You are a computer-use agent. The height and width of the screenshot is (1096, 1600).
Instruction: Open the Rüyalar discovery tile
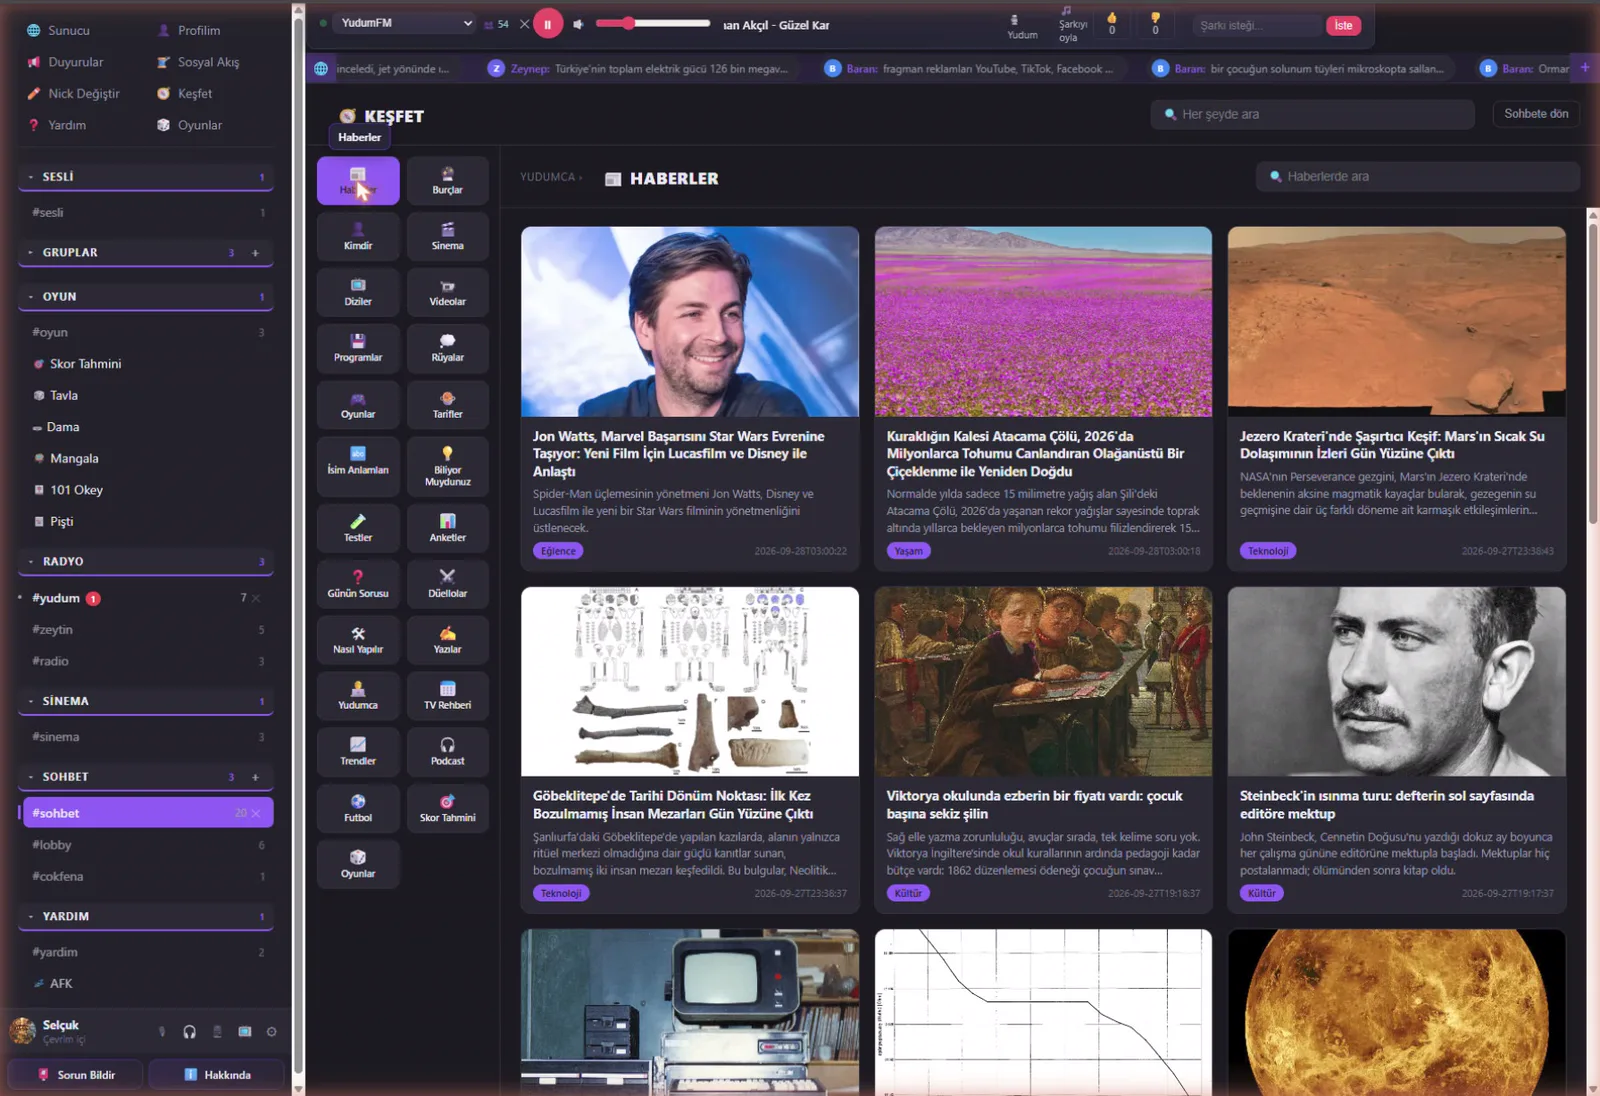point(447,349)
